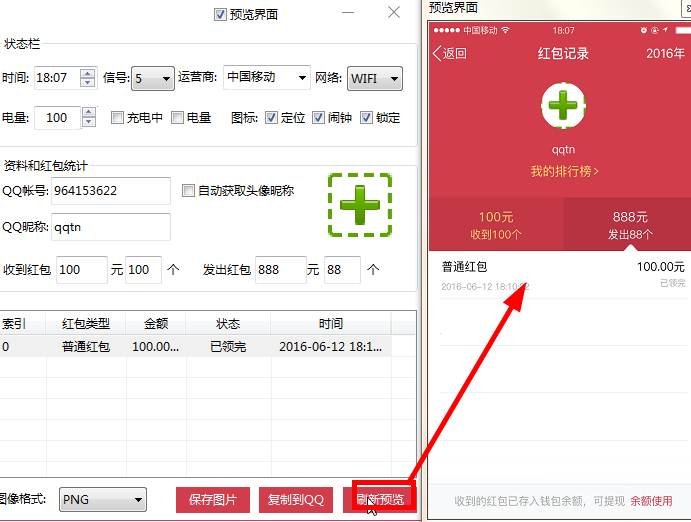Image resolution: width=691 pixels, height=522 pixels.
Task: Click the index 0 cell in table
Action: pos(23,347)
